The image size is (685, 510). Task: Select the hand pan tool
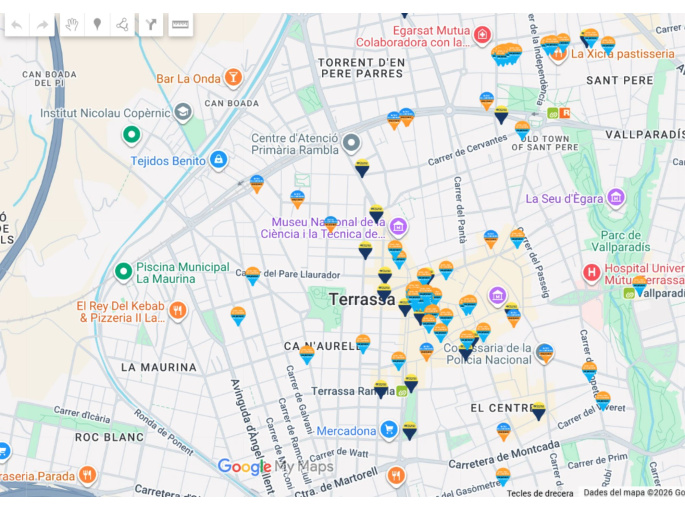[x=72, y=25]
